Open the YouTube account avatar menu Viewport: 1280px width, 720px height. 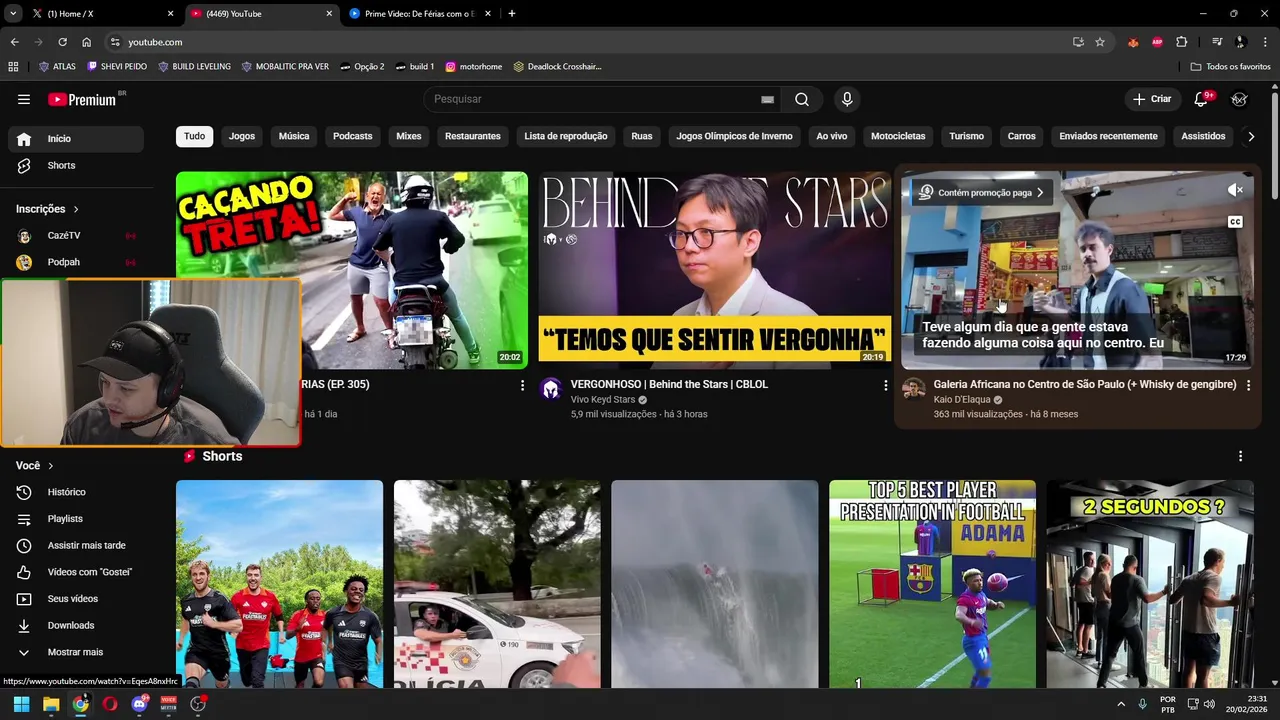click(x=1239, y=99)
